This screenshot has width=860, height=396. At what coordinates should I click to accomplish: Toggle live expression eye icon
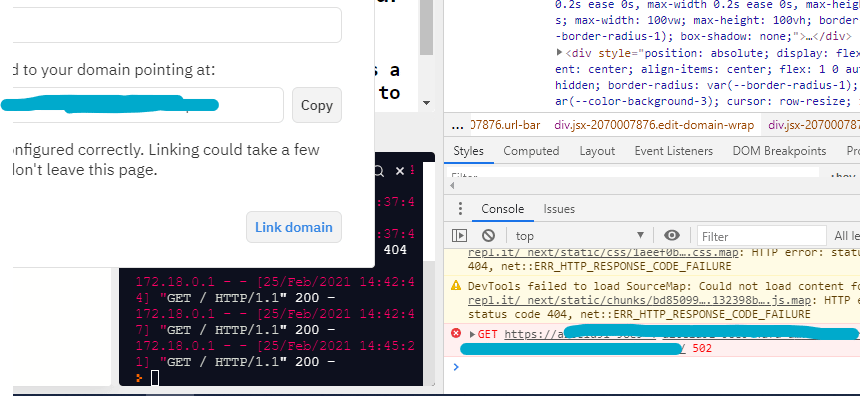(x=672, y=236)
